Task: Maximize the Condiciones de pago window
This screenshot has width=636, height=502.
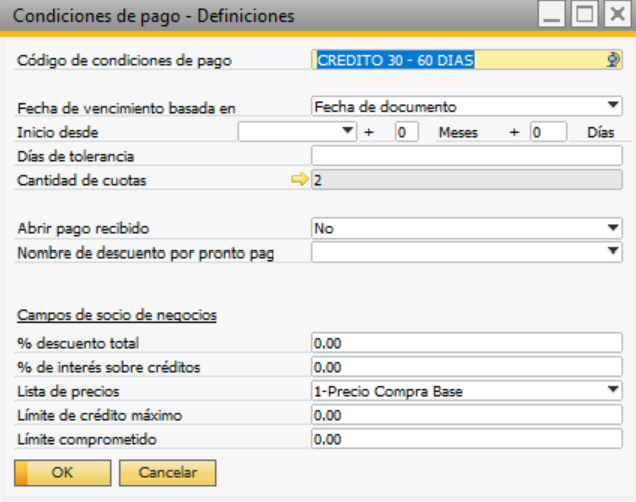Action: pos(584,15)
